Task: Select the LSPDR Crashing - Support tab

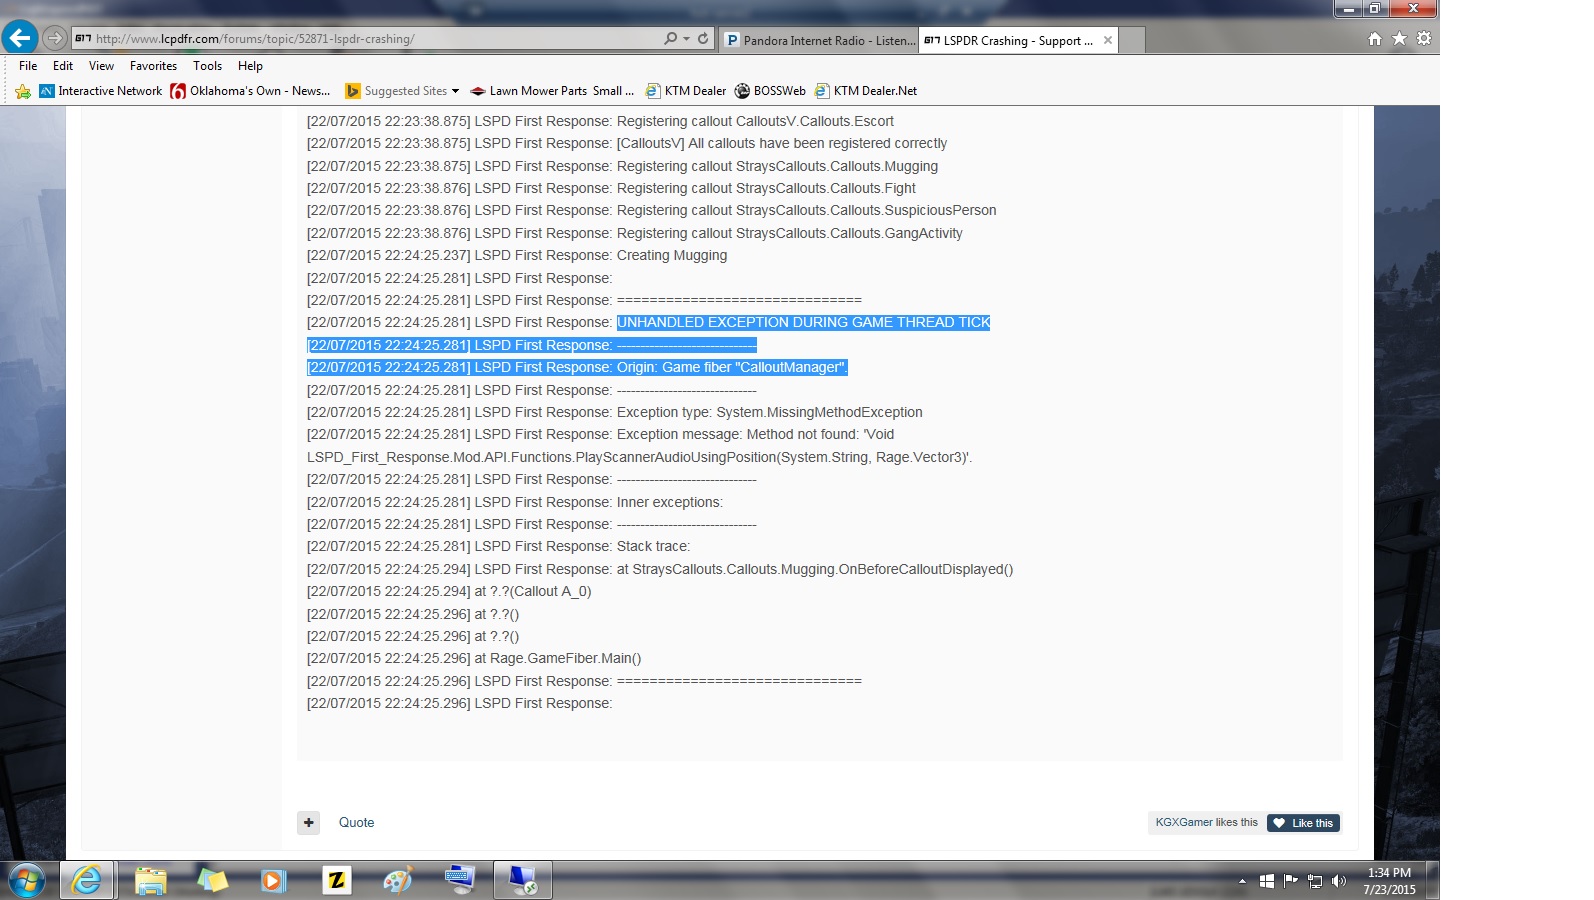Action: (x=1008, y=40)
